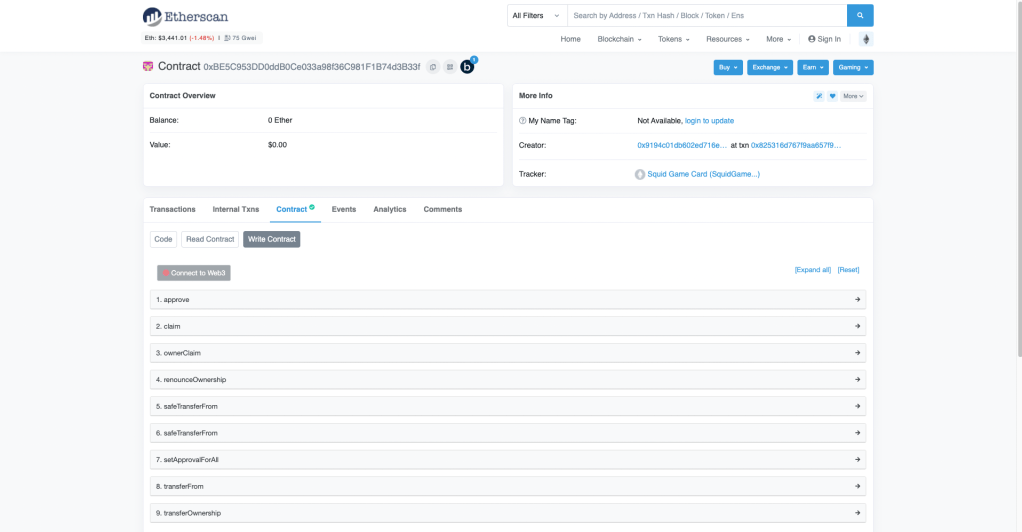
Task: Open the Squid Game Card tracker link
Action: point(703,174)
